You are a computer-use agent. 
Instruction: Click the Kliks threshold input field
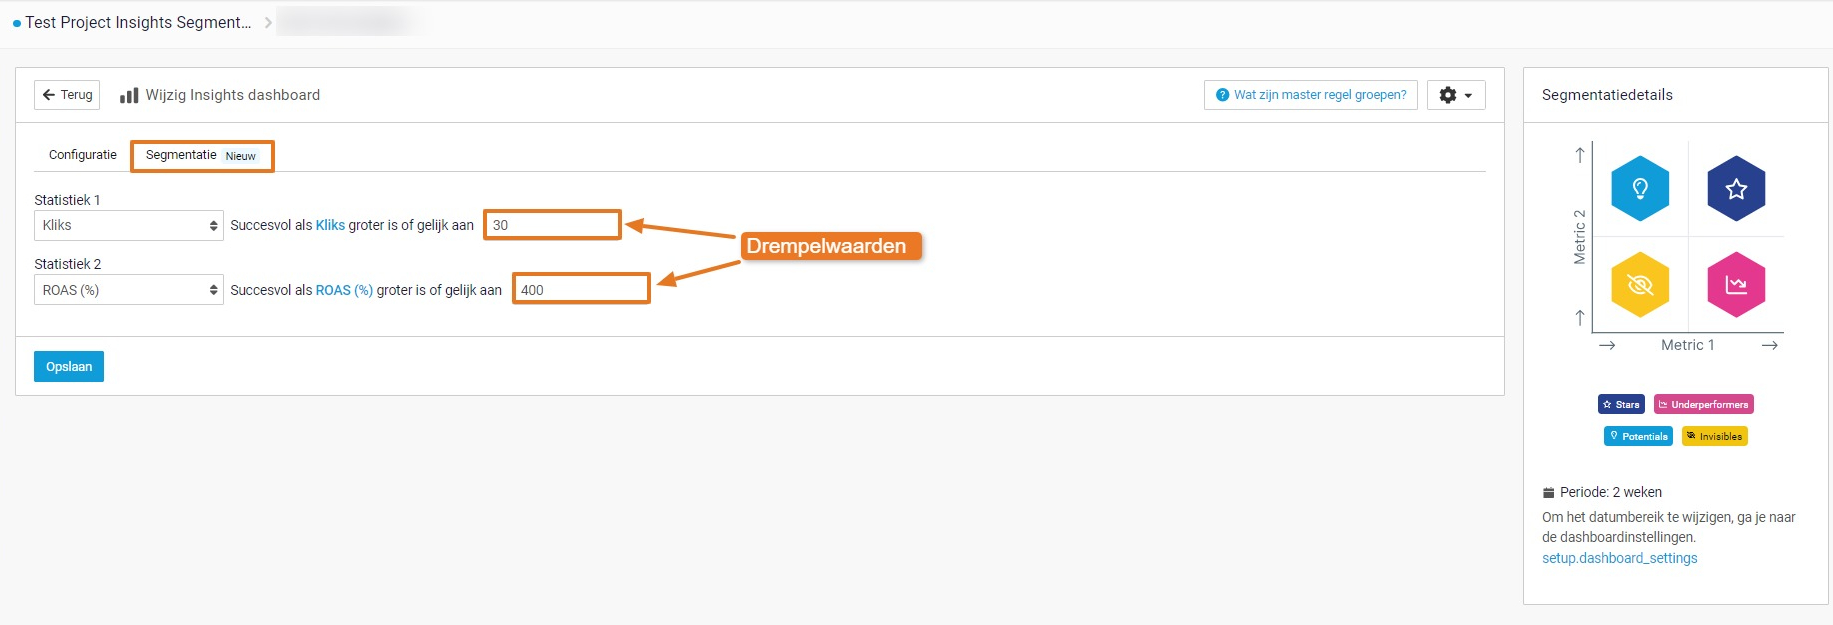coord(552,225)
